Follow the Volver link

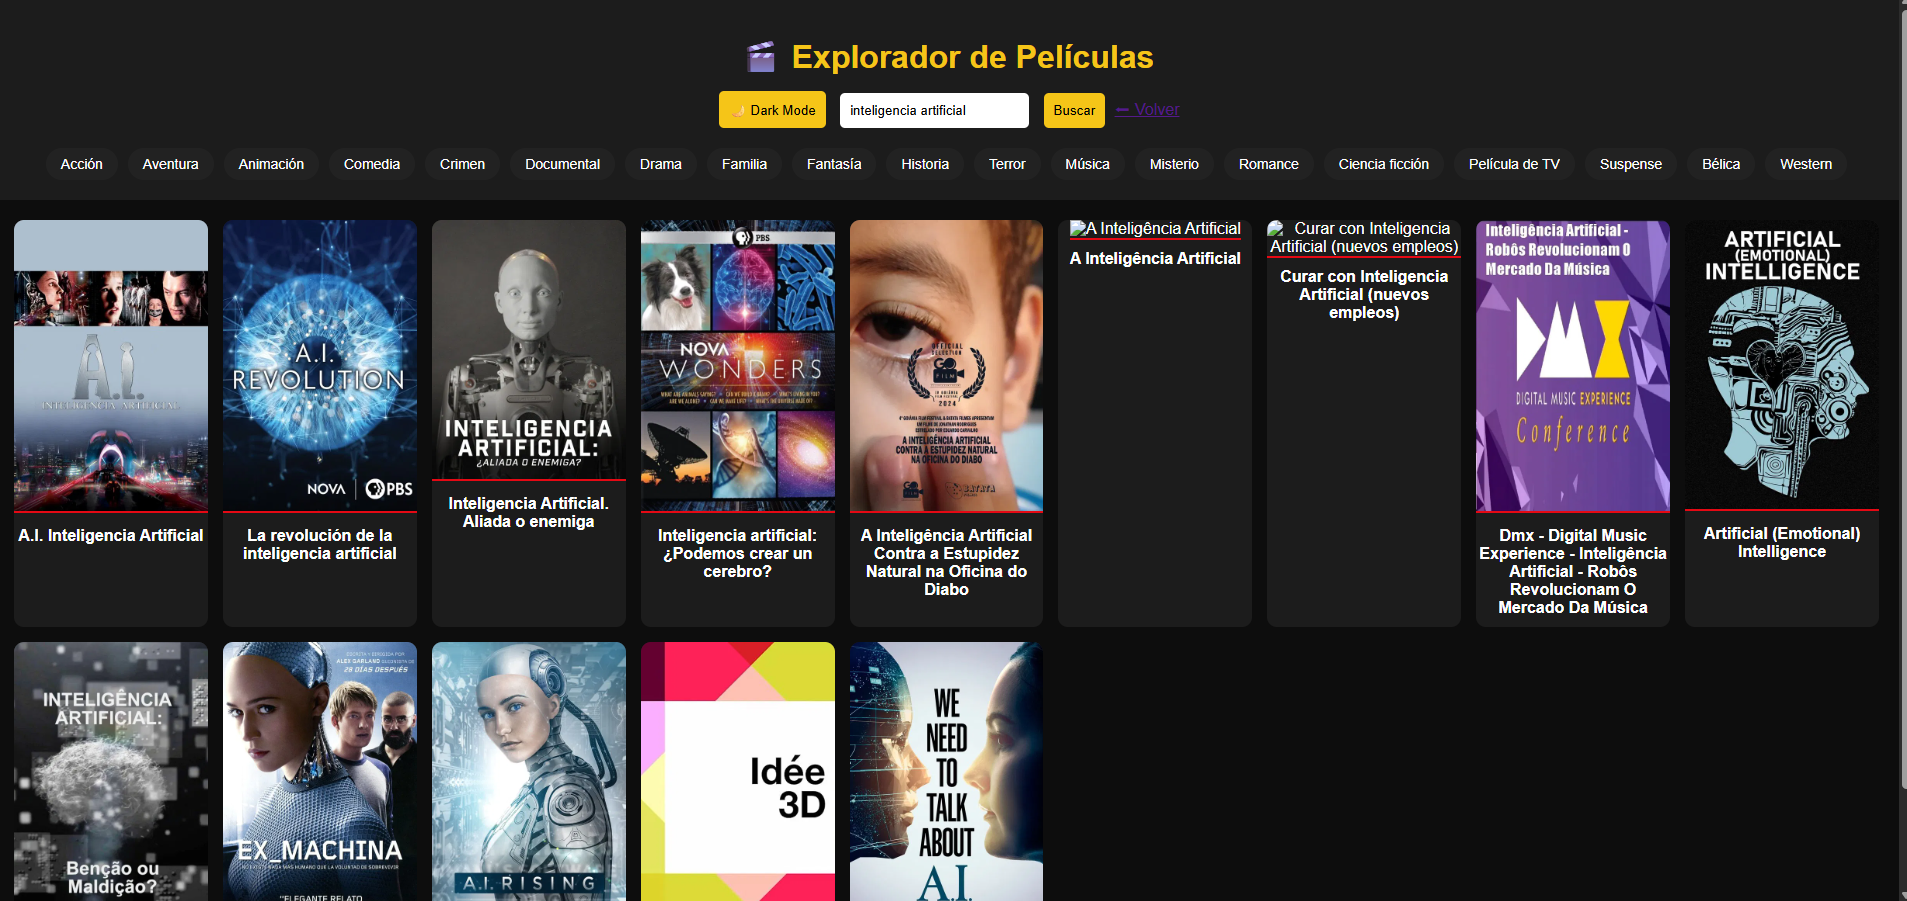point(1147,110)
